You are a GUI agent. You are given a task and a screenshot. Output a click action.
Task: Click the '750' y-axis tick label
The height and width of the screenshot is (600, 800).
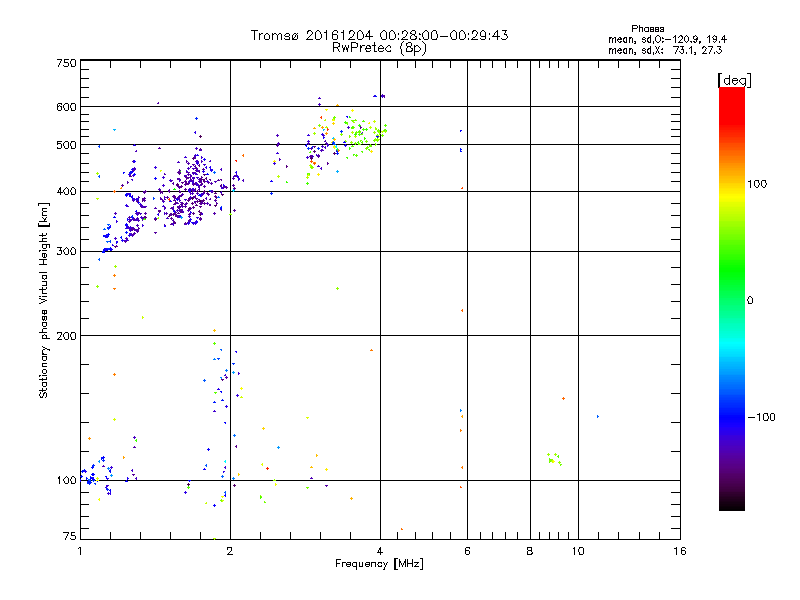pyautogui.click(x=66, y=63)
